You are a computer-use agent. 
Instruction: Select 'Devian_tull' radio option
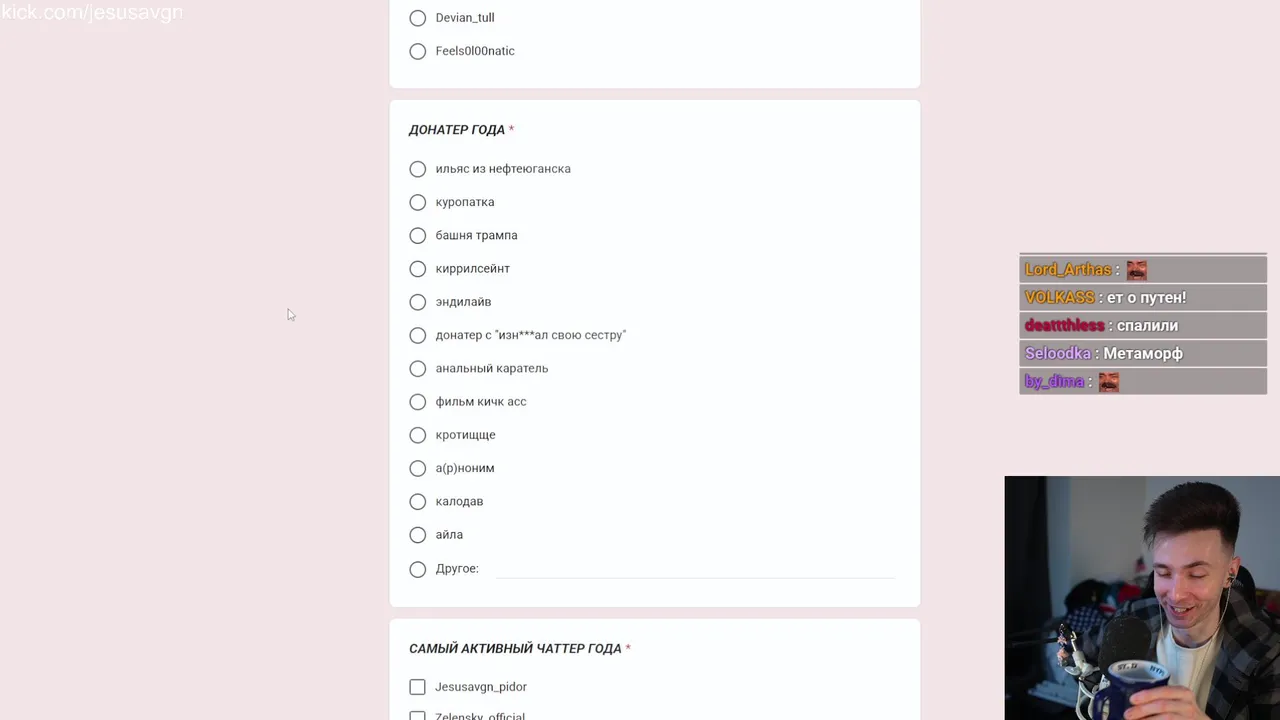pos(418,18)
